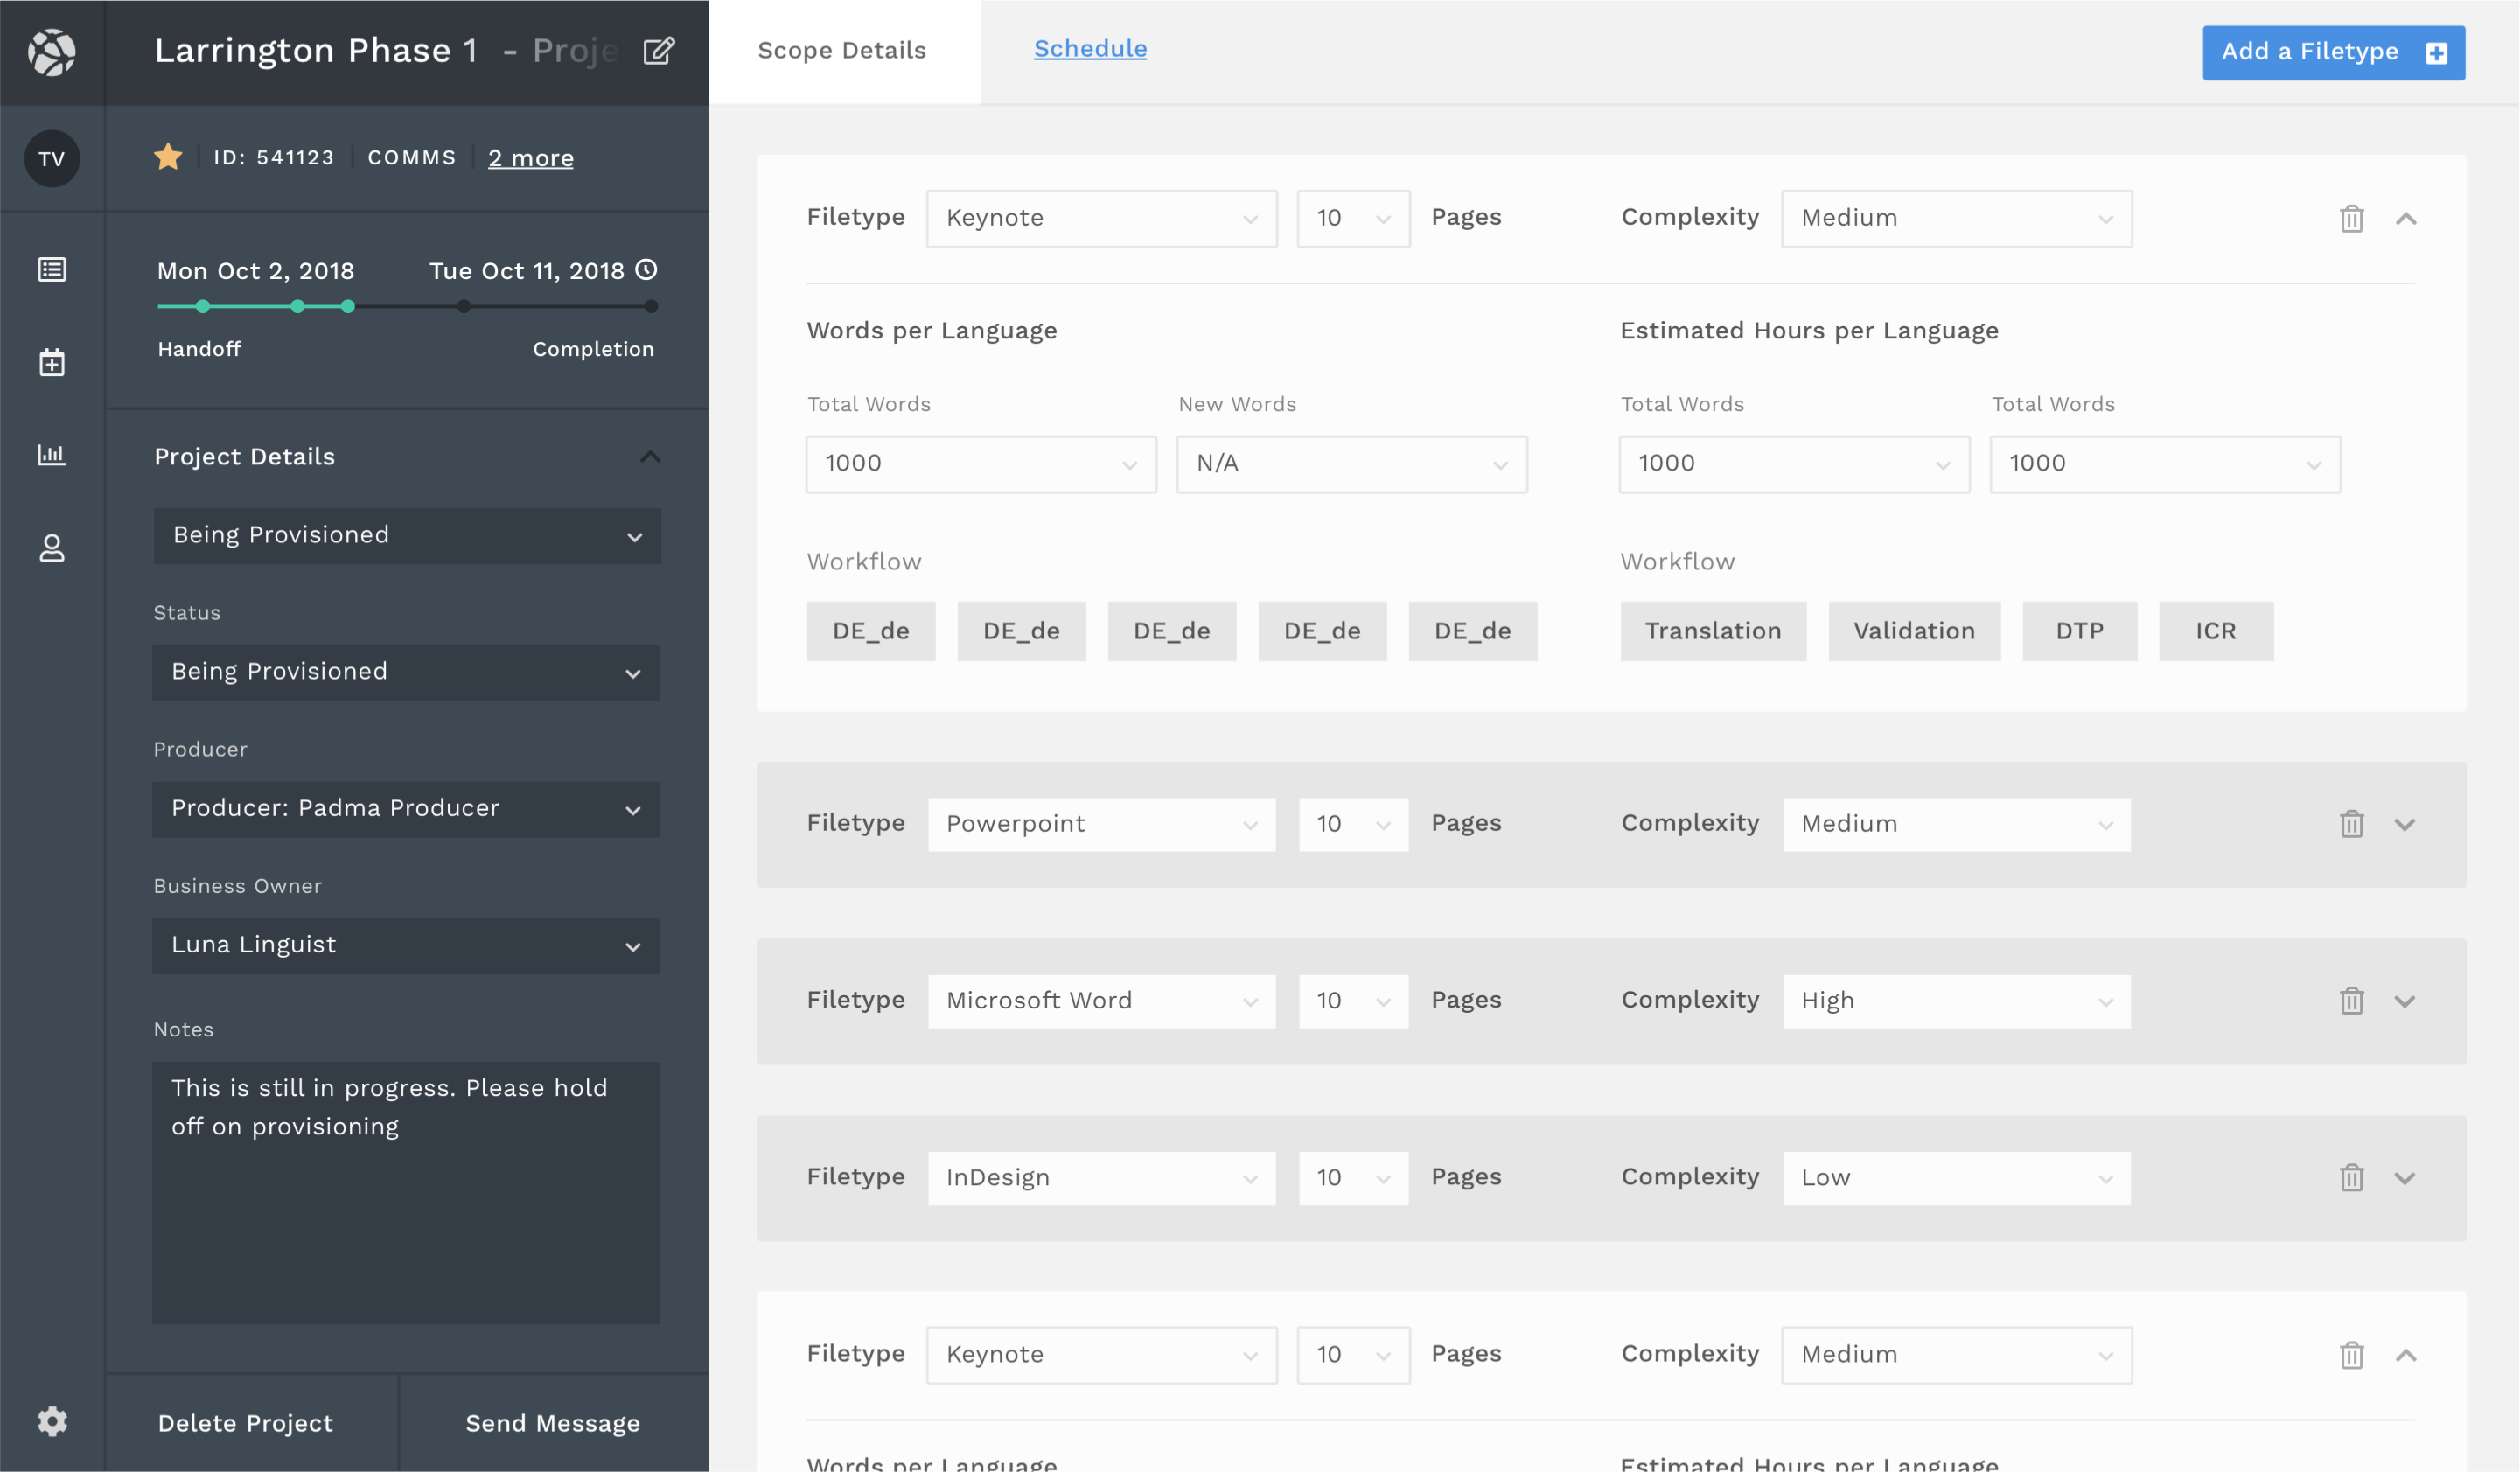Edit the project title pencil icon
The height and width of the screenshot is (1472, 2520).
[658, 51]
